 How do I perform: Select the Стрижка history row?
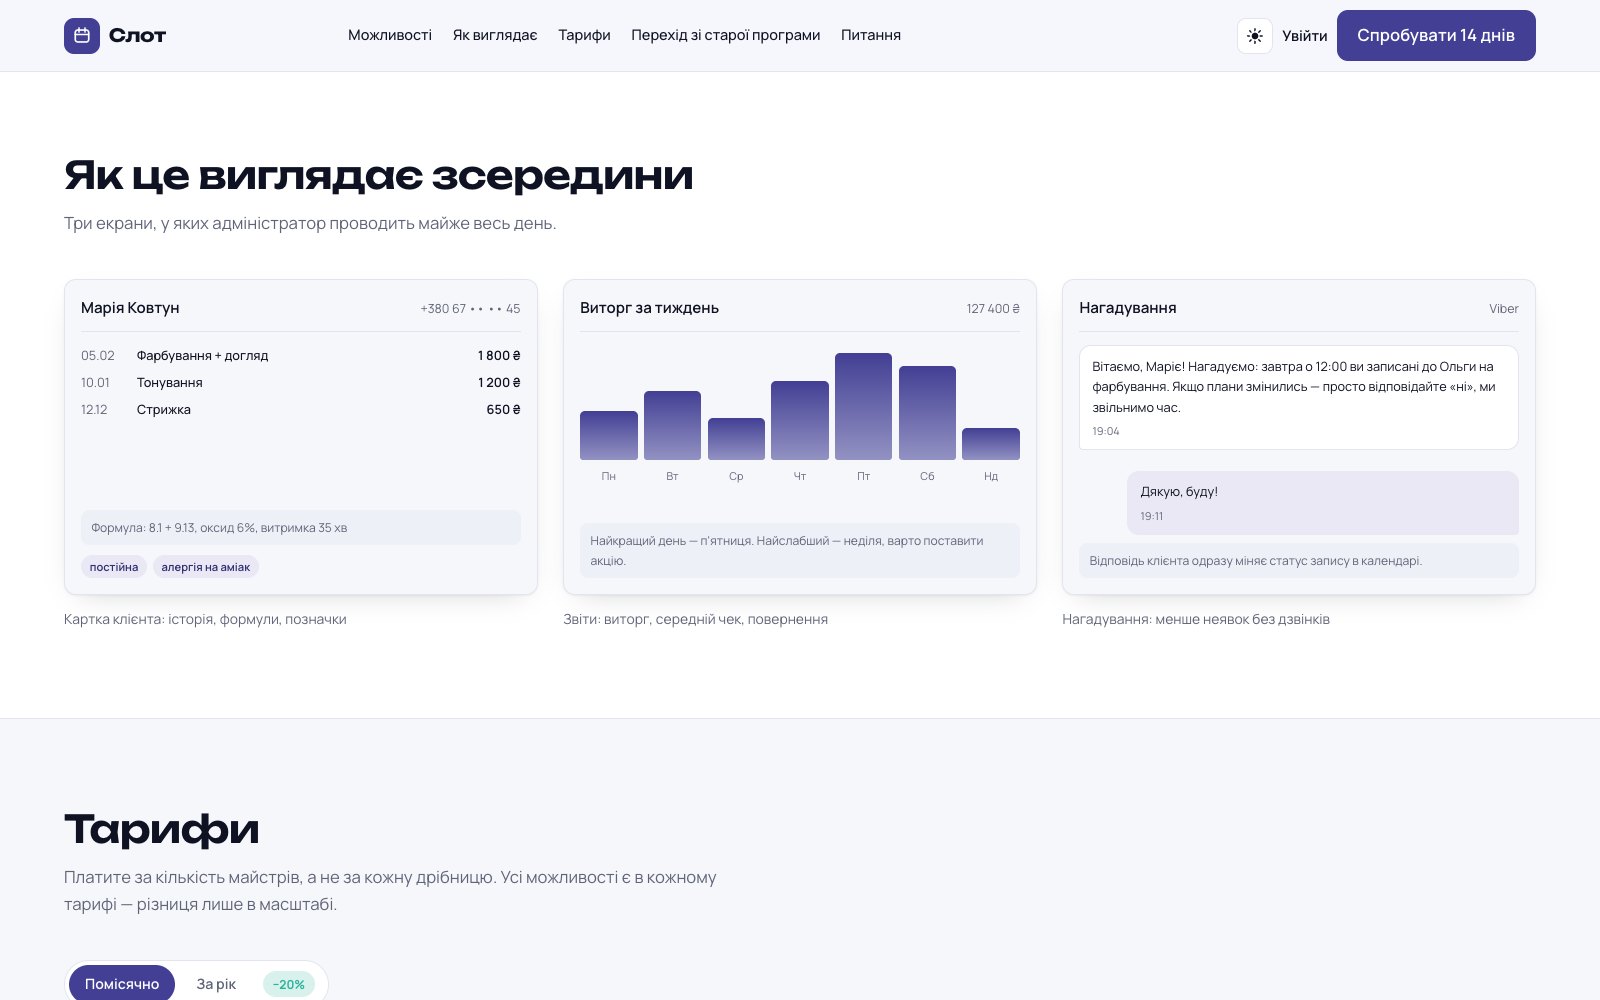point(301,409)
